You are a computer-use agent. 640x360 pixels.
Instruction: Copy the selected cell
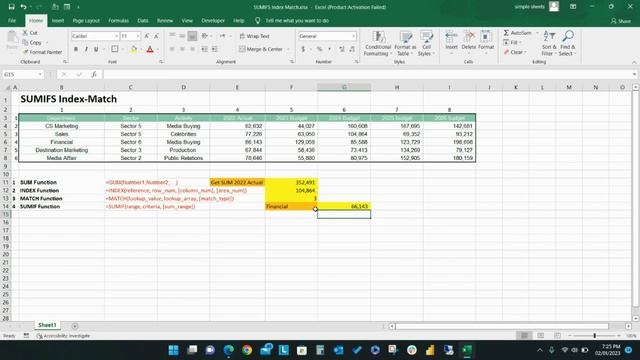[32, 42]
